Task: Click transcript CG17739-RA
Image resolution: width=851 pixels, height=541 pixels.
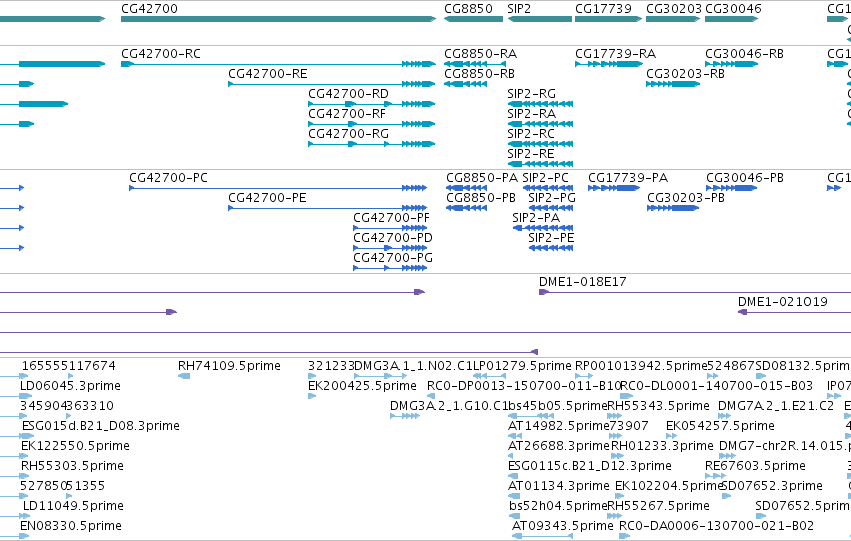Action: pyautogui.click(x=609, y=64)
